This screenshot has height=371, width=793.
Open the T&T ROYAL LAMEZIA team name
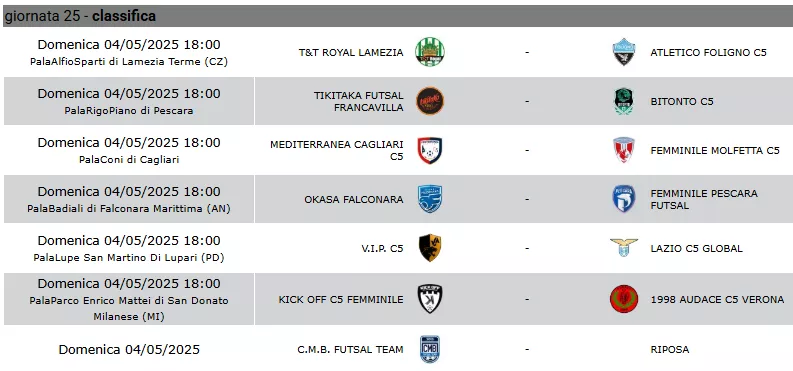point(351,52)
